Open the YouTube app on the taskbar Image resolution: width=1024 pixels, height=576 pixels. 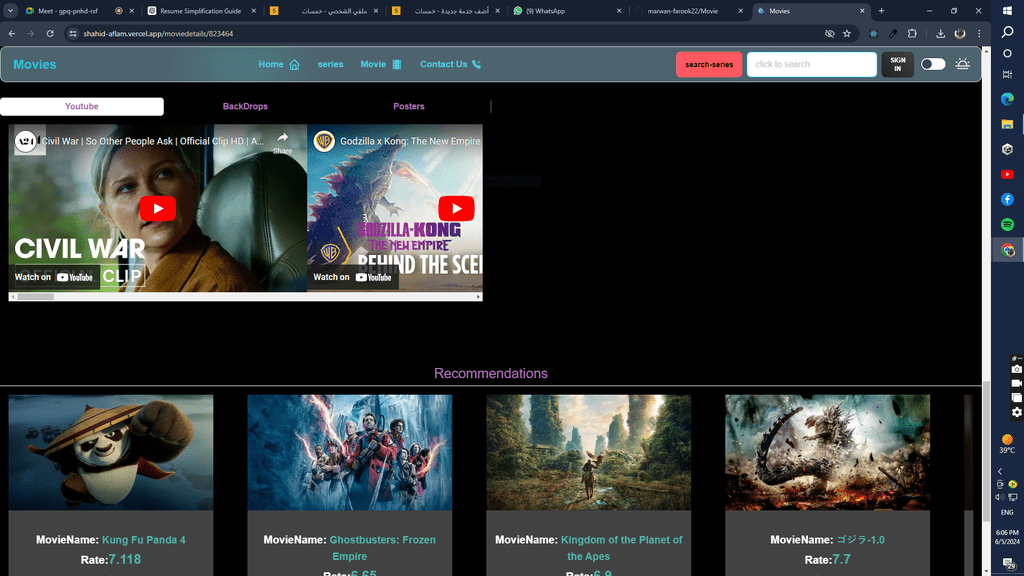tap(1008, 174)
